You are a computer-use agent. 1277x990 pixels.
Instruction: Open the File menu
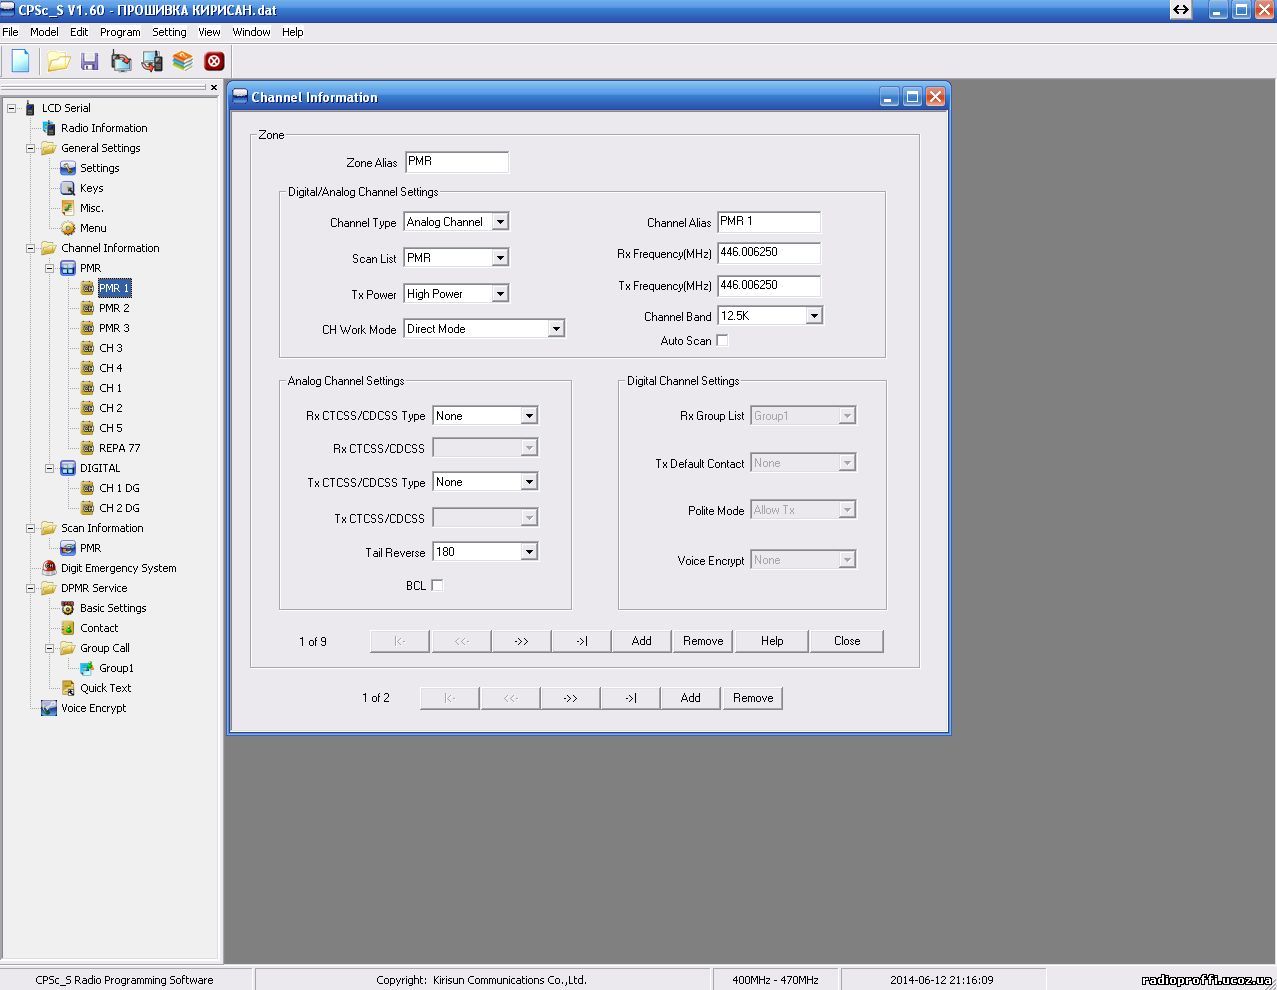pyautogui.click(x=10, y=32)
